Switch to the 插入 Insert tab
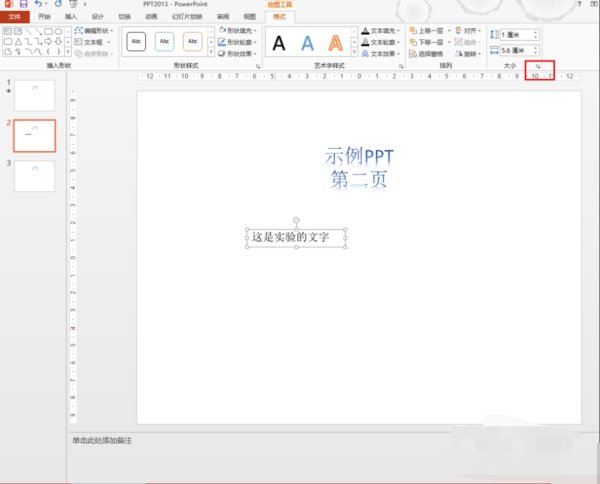Image resolution: width=600 pixels, height=484 pixels. [x=71, y=16]
